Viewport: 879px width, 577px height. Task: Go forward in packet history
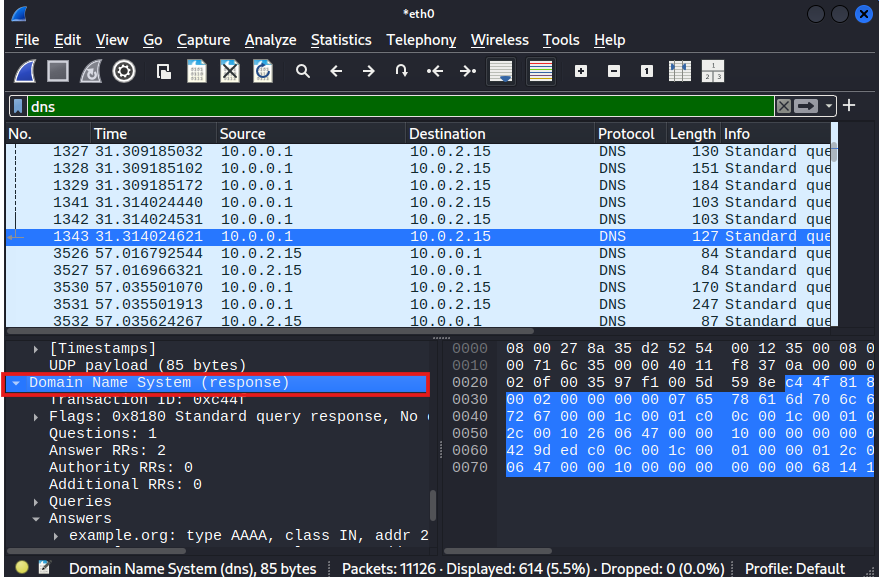(x=368, y=71)
